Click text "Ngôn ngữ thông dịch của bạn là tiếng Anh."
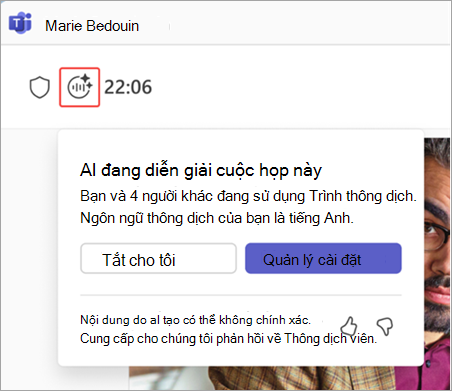 pos(217,218)
